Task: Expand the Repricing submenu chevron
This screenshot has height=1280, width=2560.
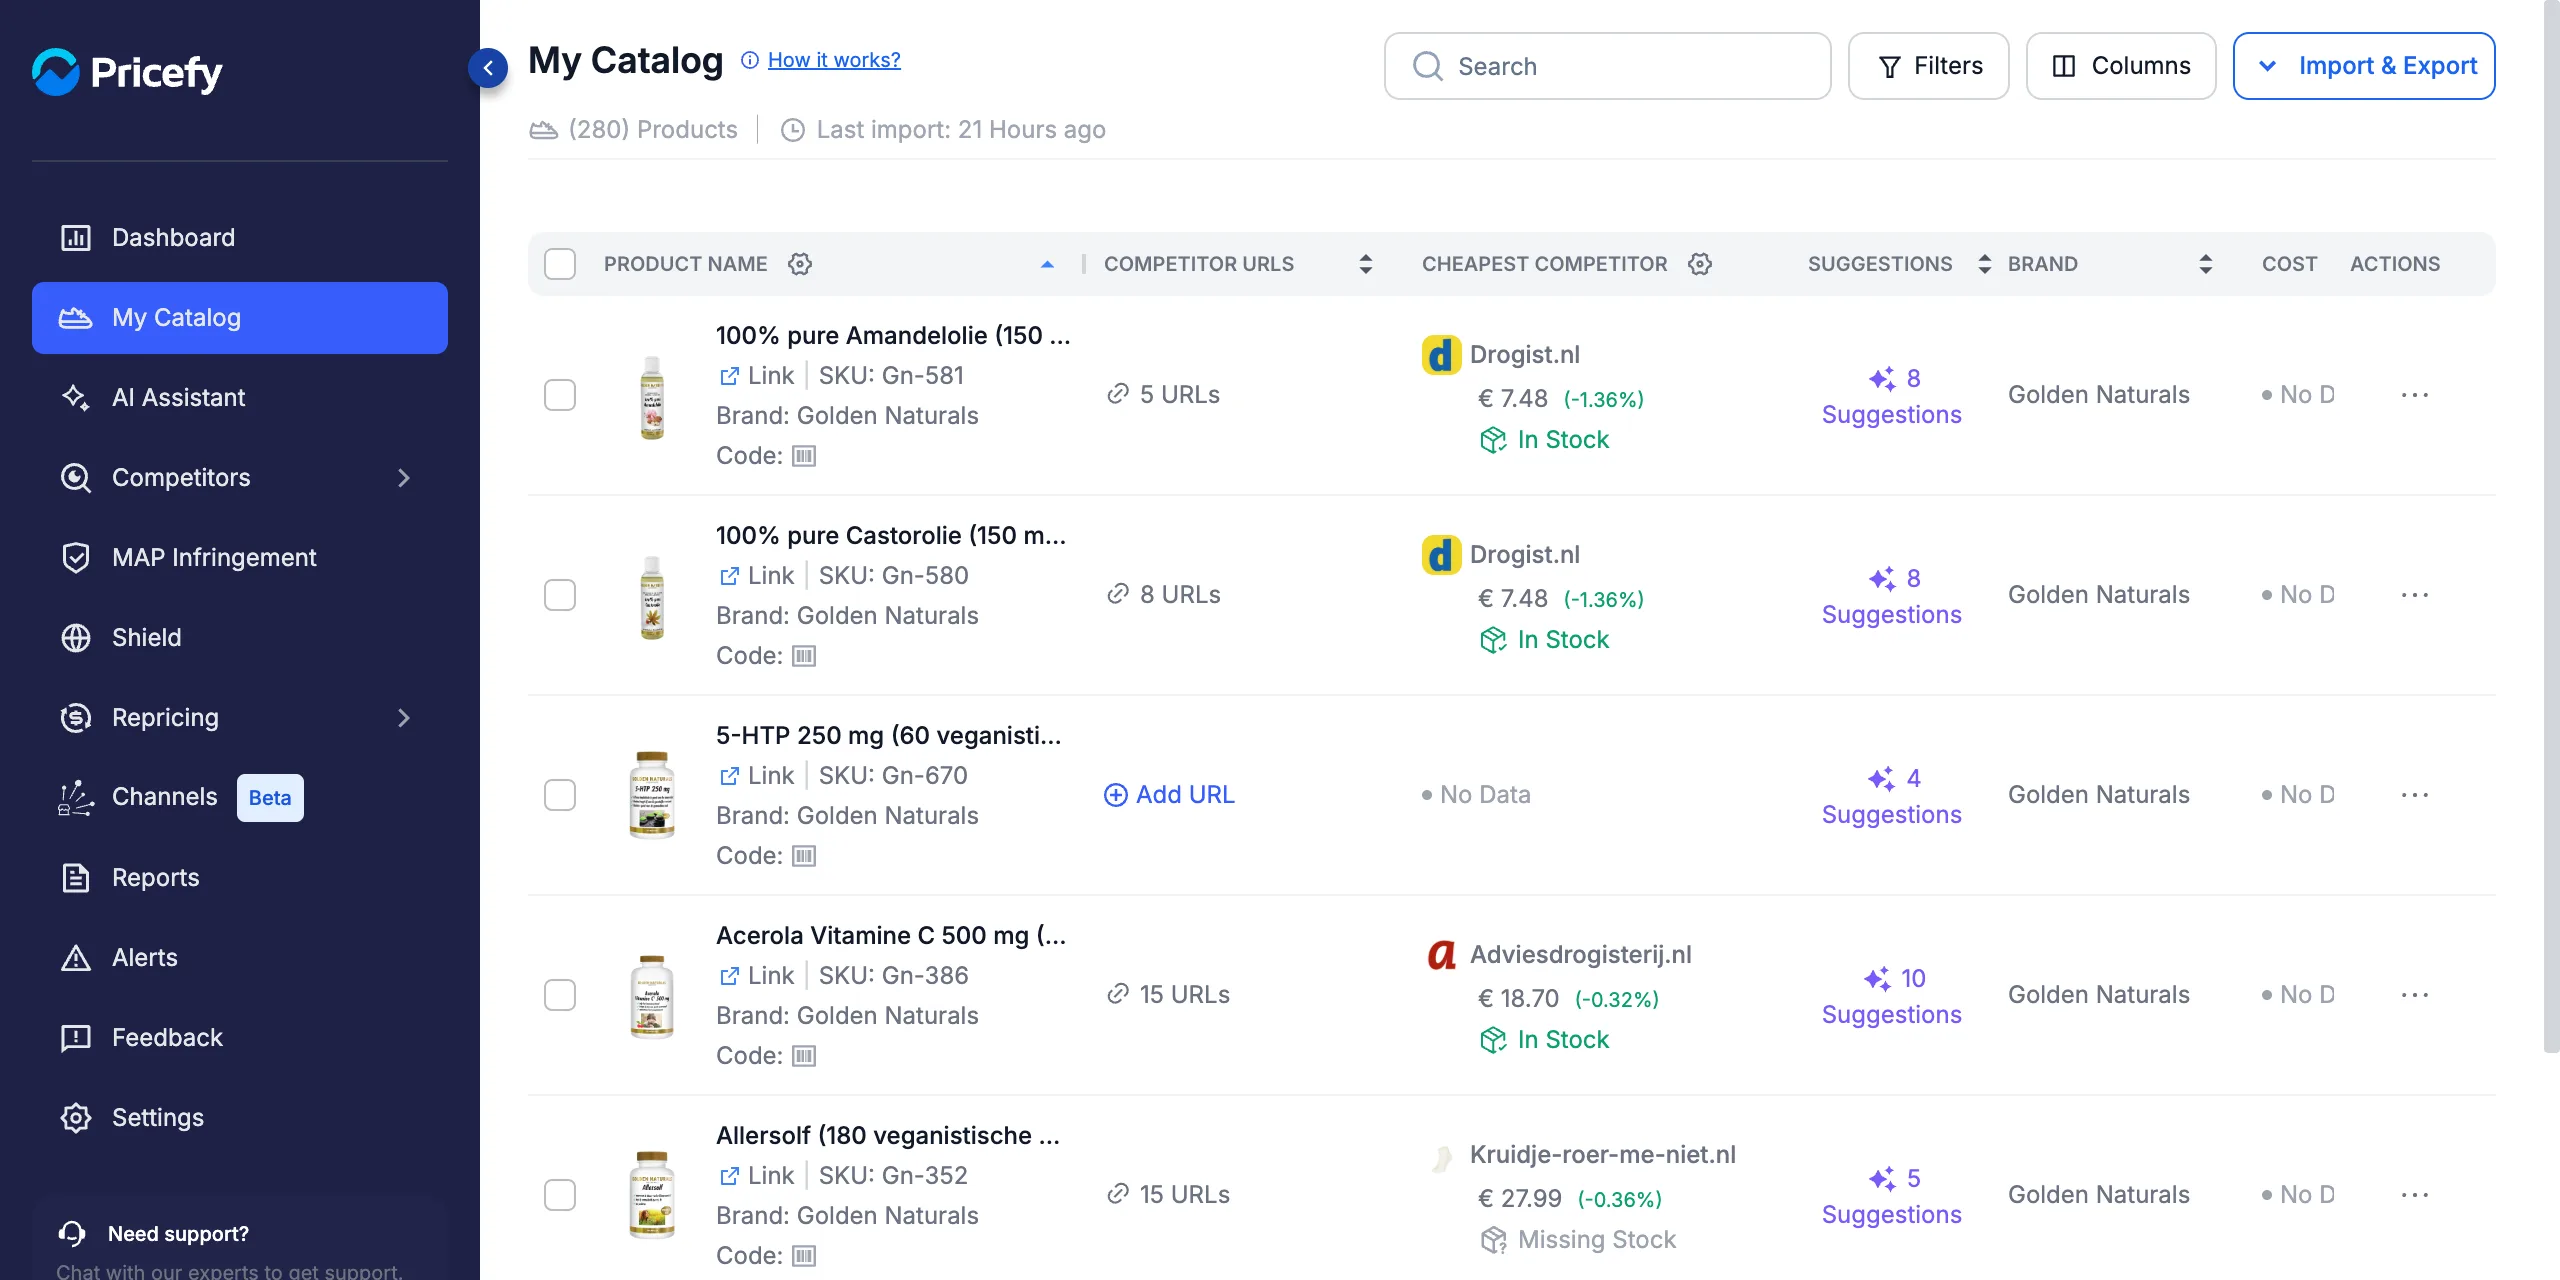Action: click(x=404, y=718)
